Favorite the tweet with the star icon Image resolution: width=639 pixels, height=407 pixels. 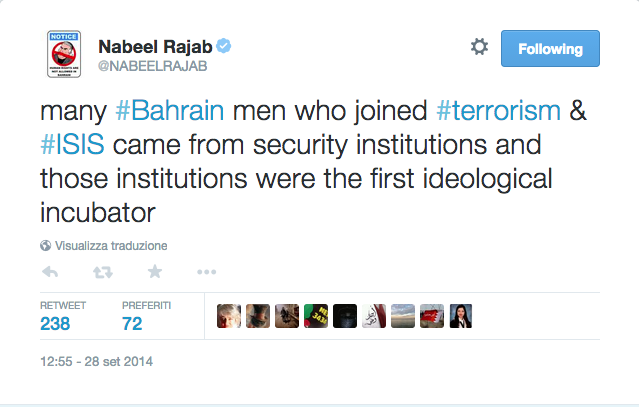tap(154, 271)
